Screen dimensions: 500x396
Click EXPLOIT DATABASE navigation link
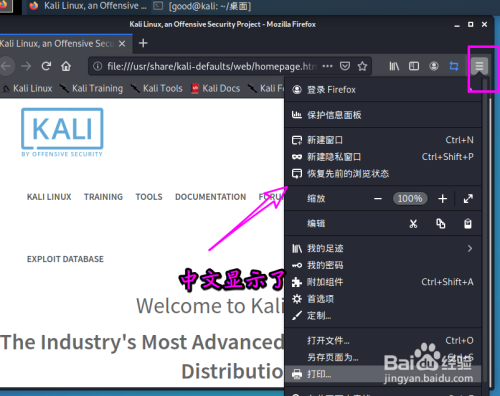pos(65,259)
